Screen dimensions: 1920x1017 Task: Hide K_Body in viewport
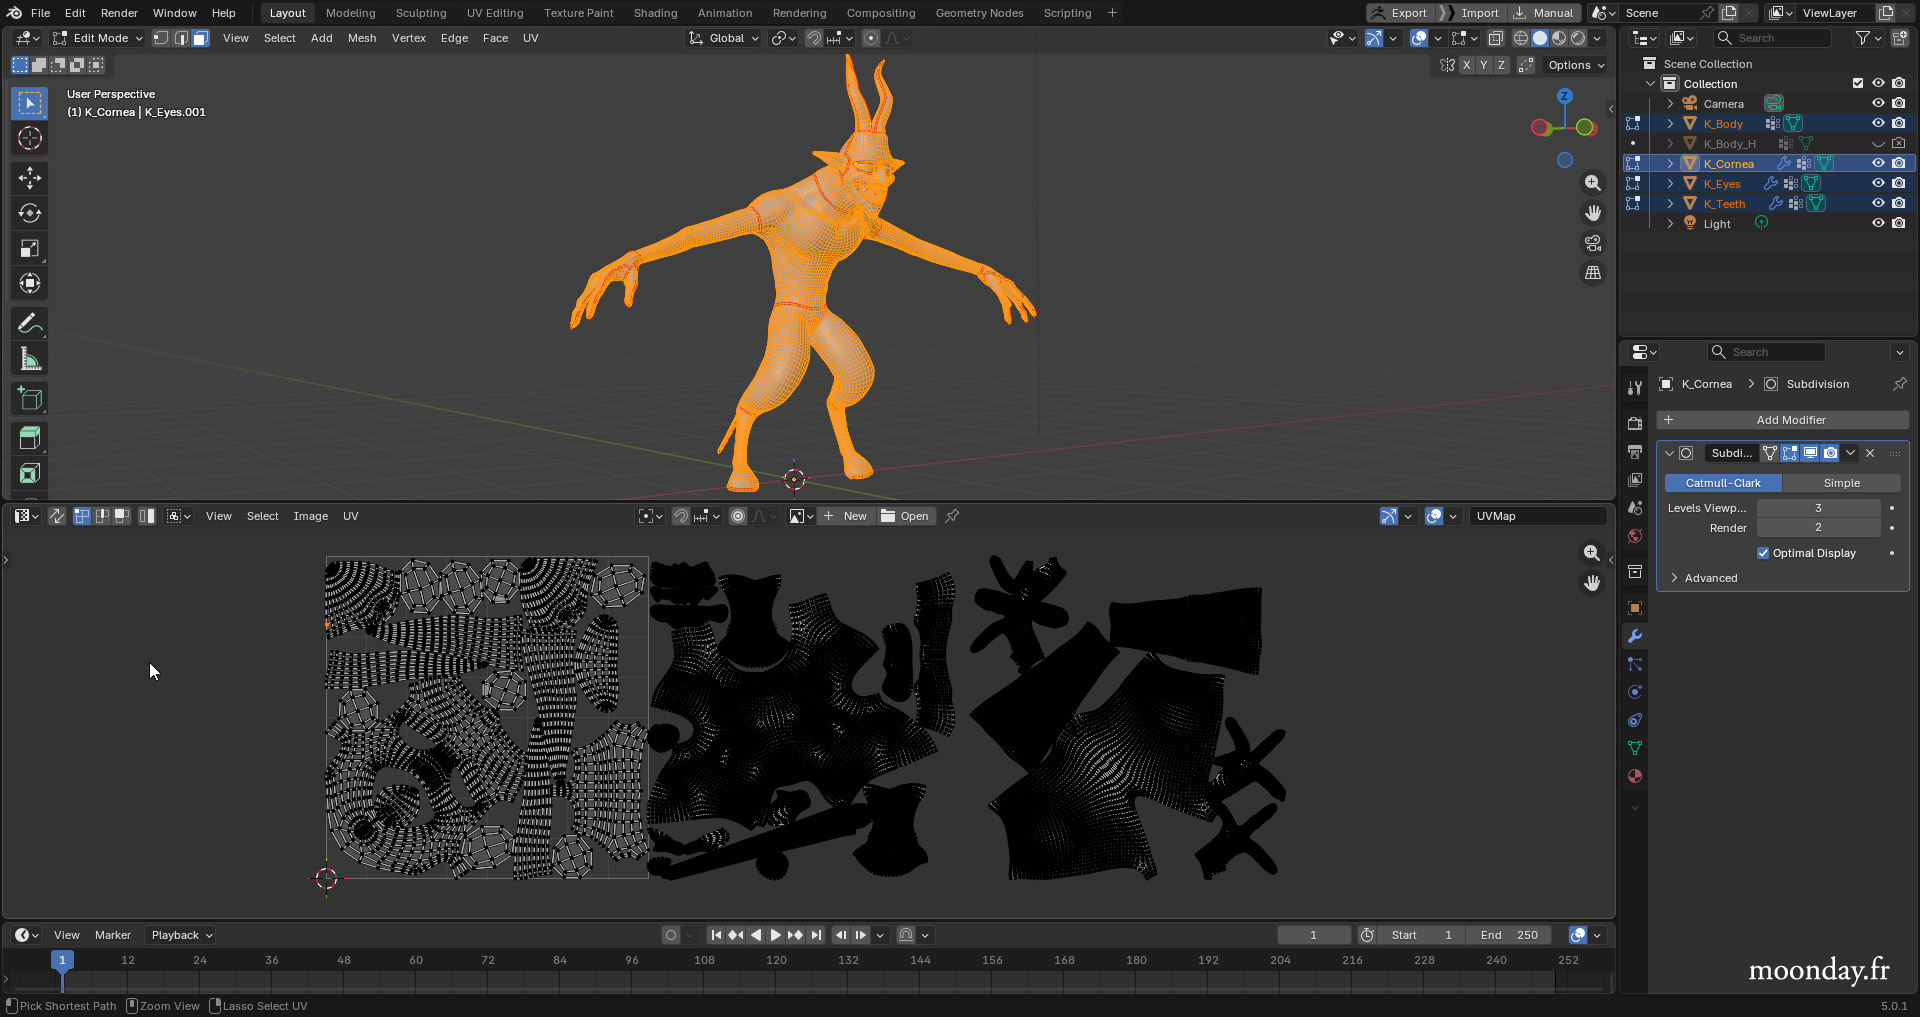(1878, 123)
